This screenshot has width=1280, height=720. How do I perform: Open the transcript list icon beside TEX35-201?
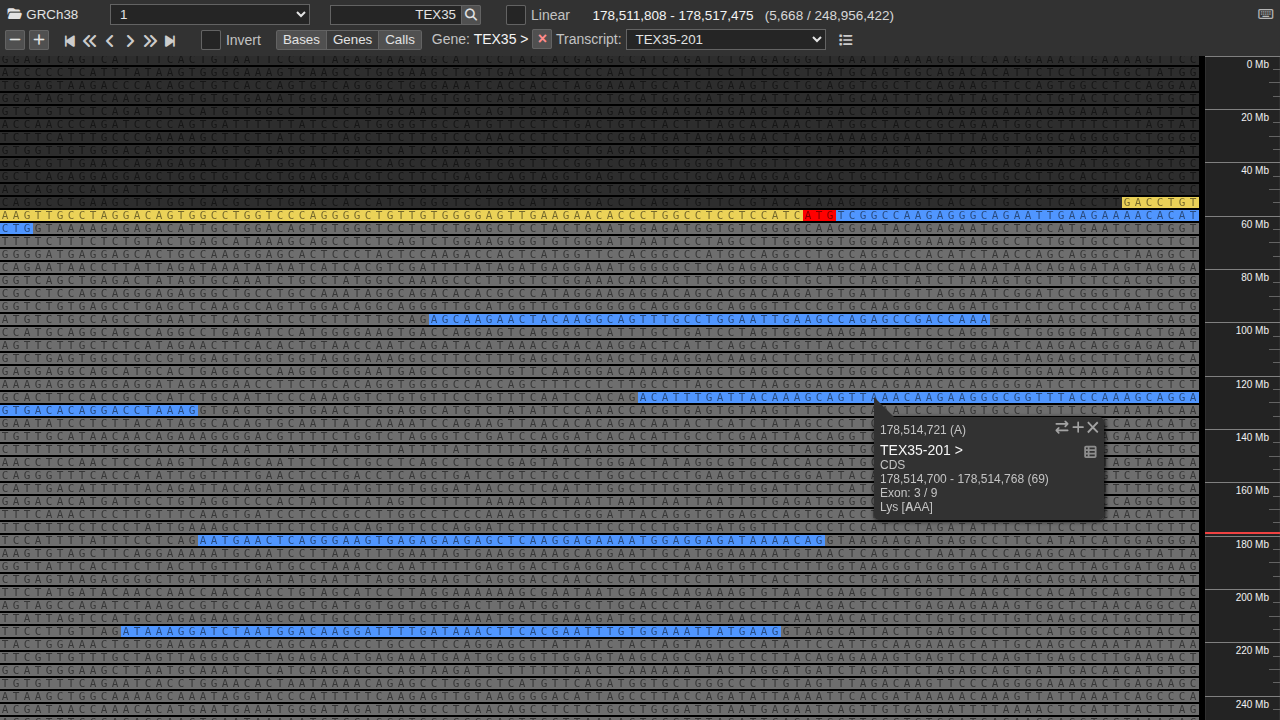[846, 40]
